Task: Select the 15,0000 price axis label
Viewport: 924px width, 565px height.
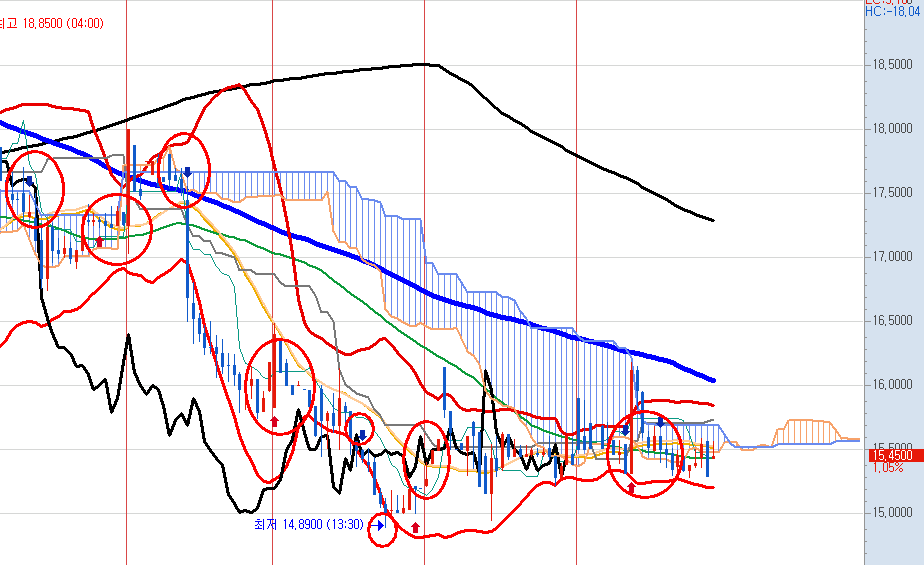Action: (x=892, y=513)
